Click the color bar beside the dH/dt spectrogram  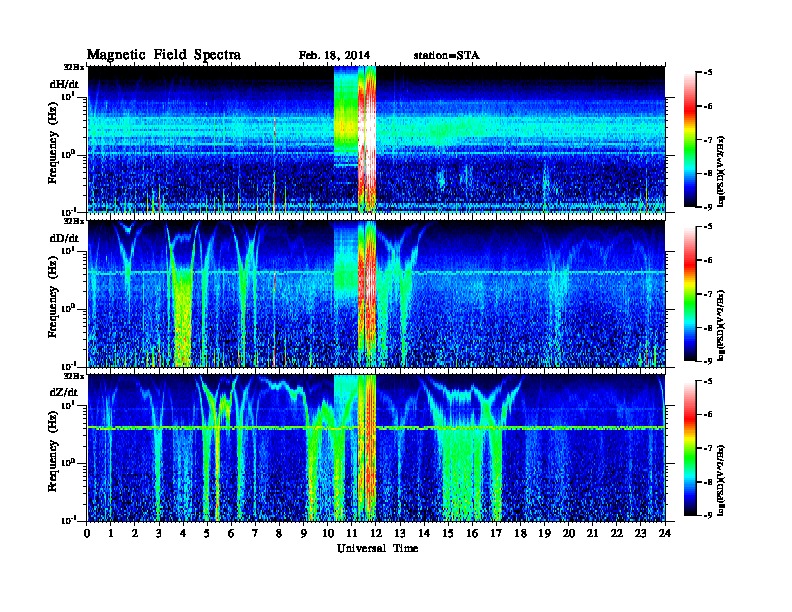689,139
